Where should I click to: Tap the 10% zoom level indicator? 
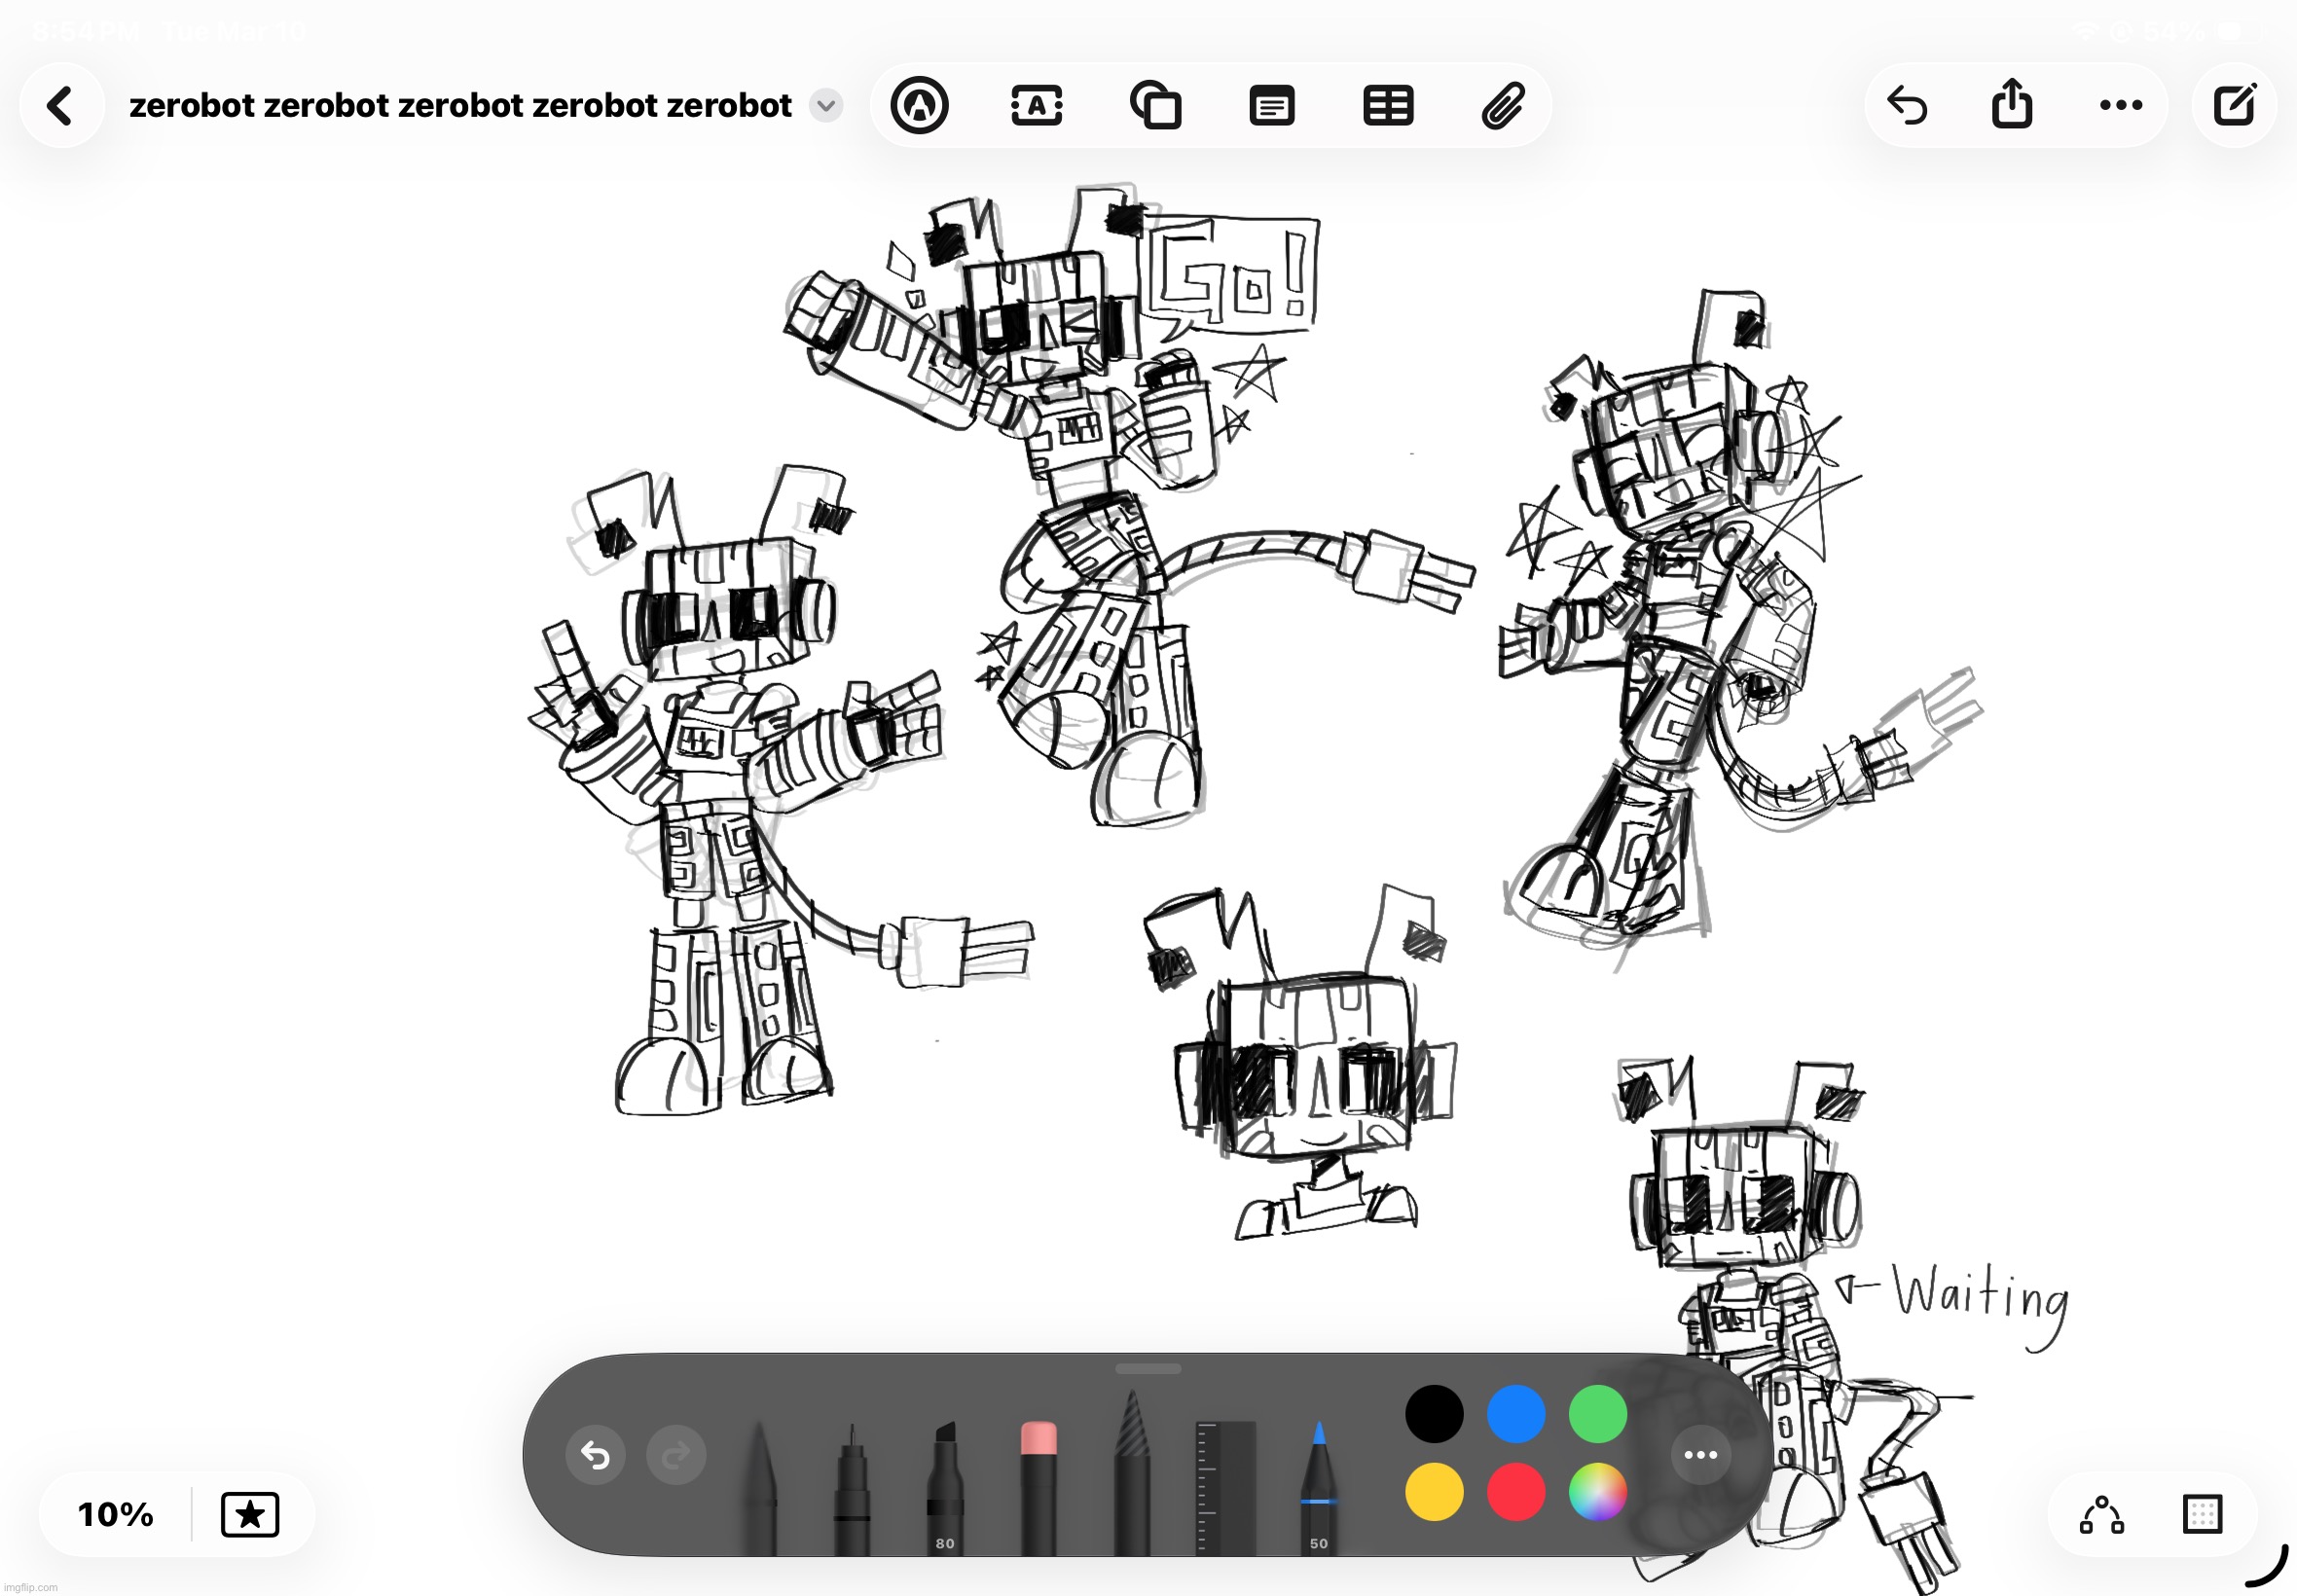[116, 1514]
